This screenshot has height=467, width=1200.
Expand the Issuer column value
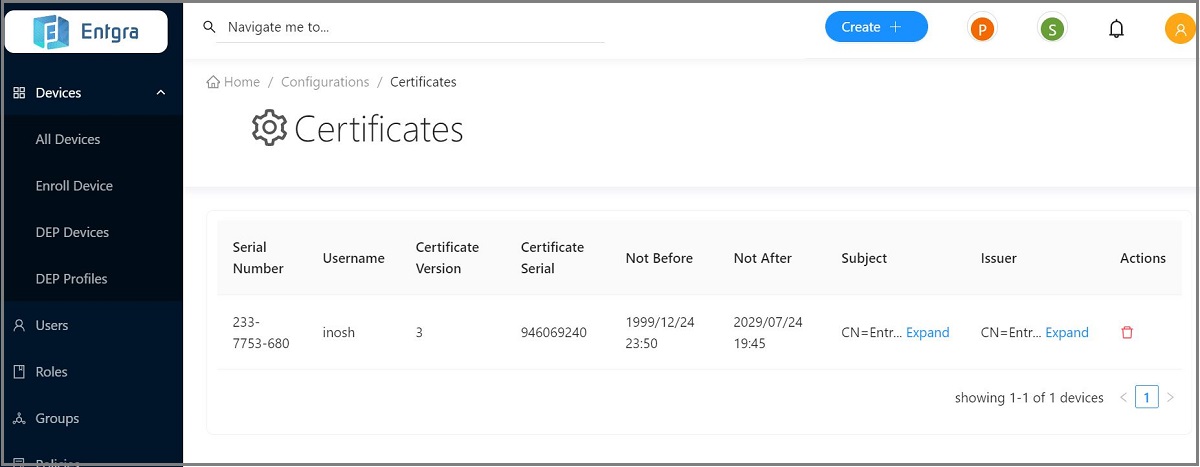click(1066, 333)
